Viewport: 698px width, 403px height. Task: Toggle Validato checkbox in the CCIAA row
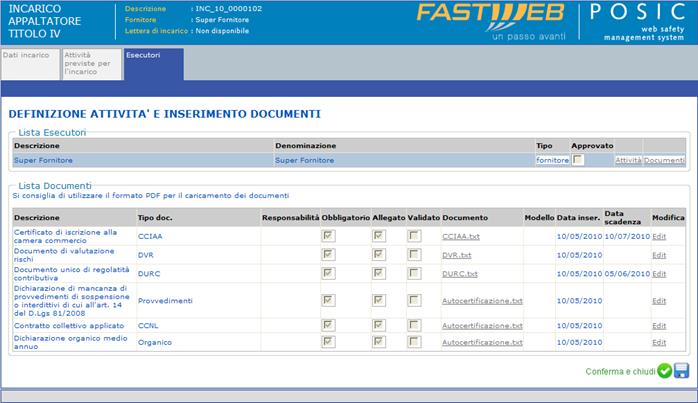point(414,236)
